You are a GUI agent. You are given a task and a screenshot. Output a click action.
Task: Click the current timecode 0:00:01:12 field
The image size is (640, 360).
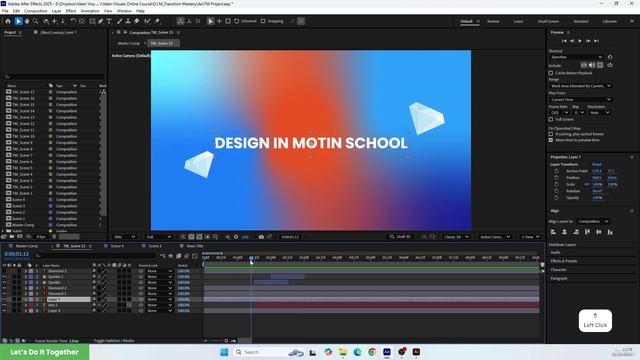[17, 254]
